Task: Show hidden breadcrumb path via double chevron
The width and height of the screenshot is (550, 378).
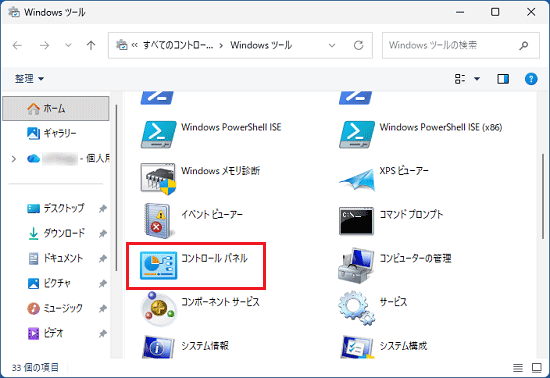Action: (135, 45)
